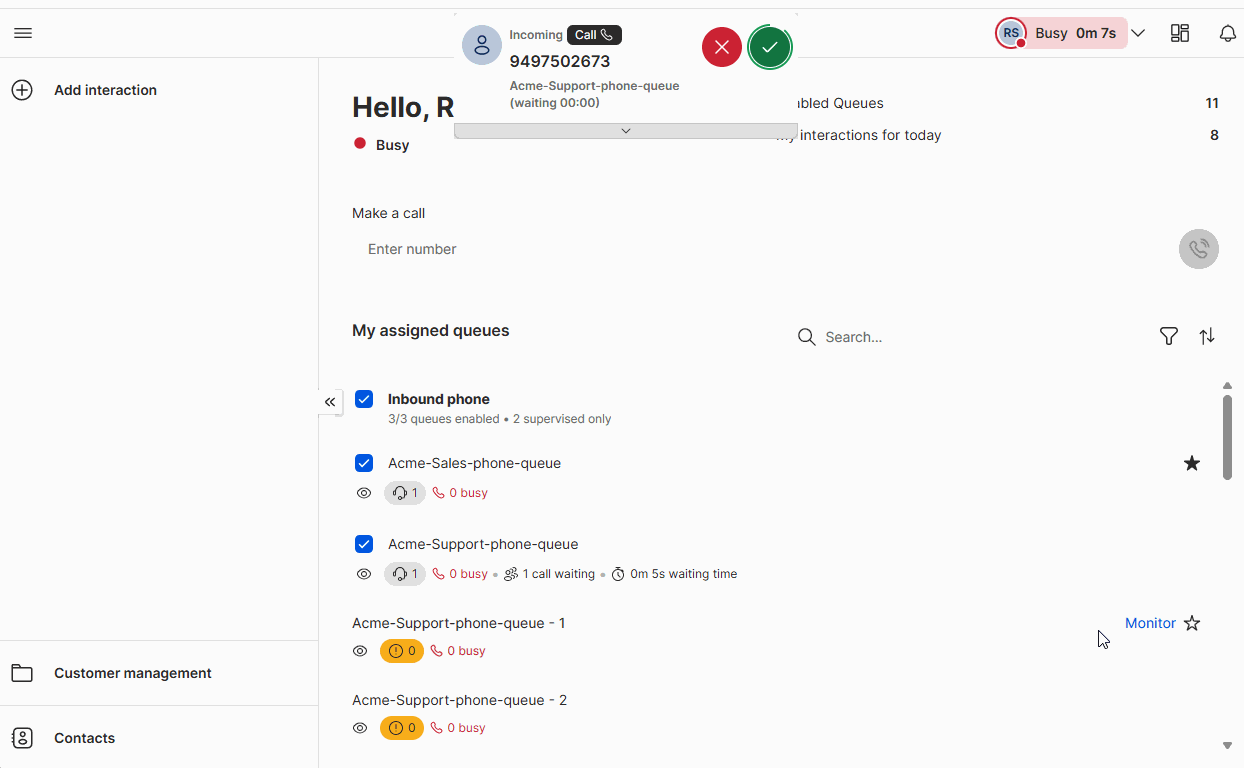Expand the incoming call panel chevron
The height and width of the screenshot is (768, 1244).
coord(625,131)
